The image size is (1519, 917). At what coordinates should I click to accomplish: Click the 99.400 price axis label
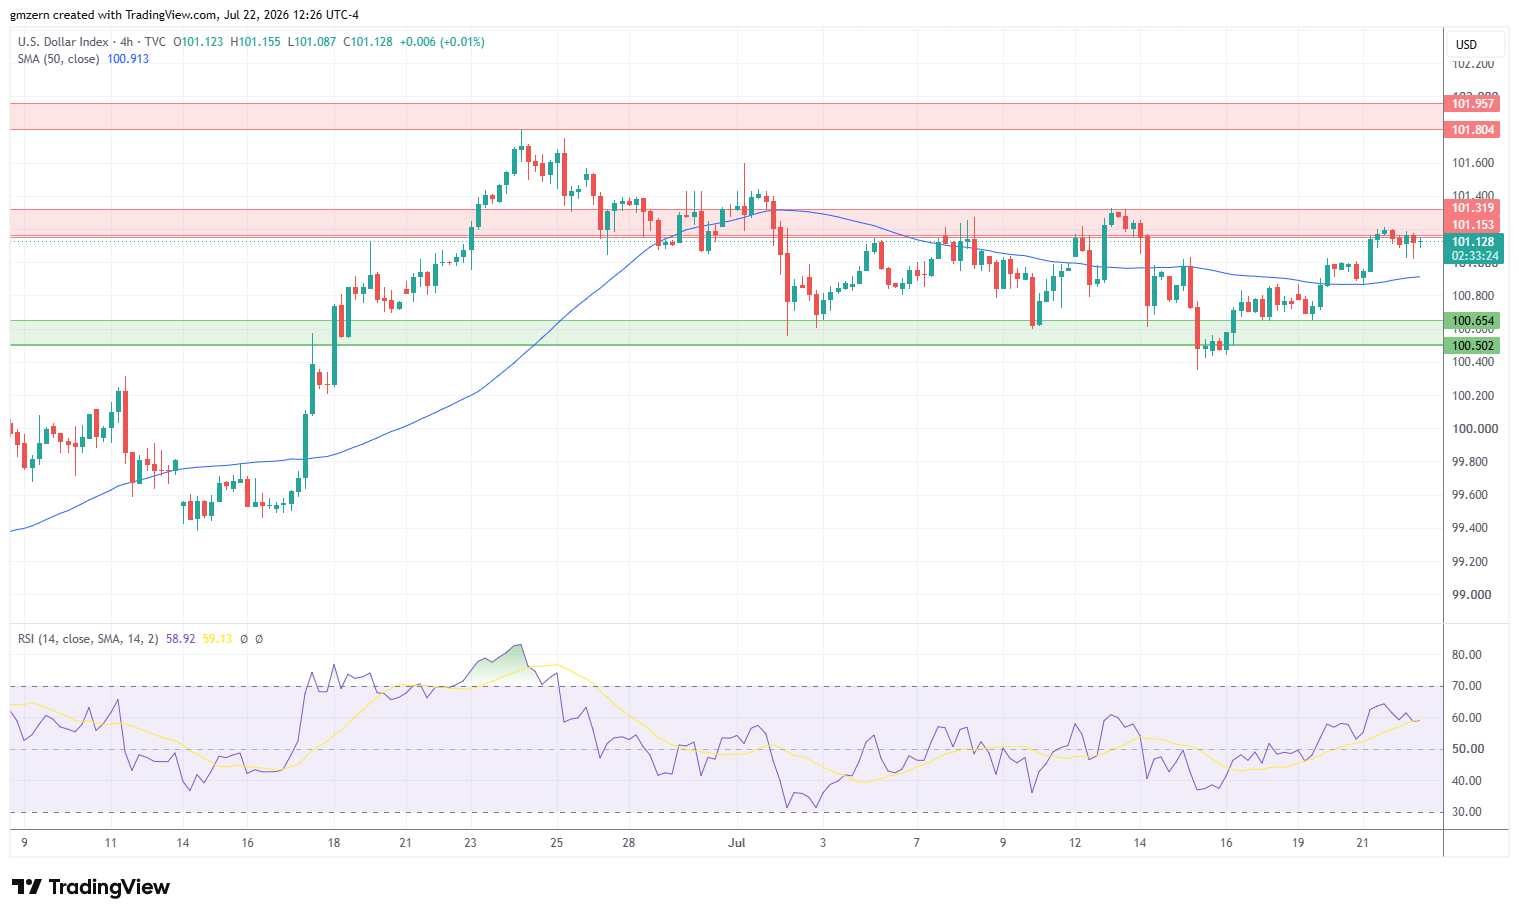point(1470,528)
